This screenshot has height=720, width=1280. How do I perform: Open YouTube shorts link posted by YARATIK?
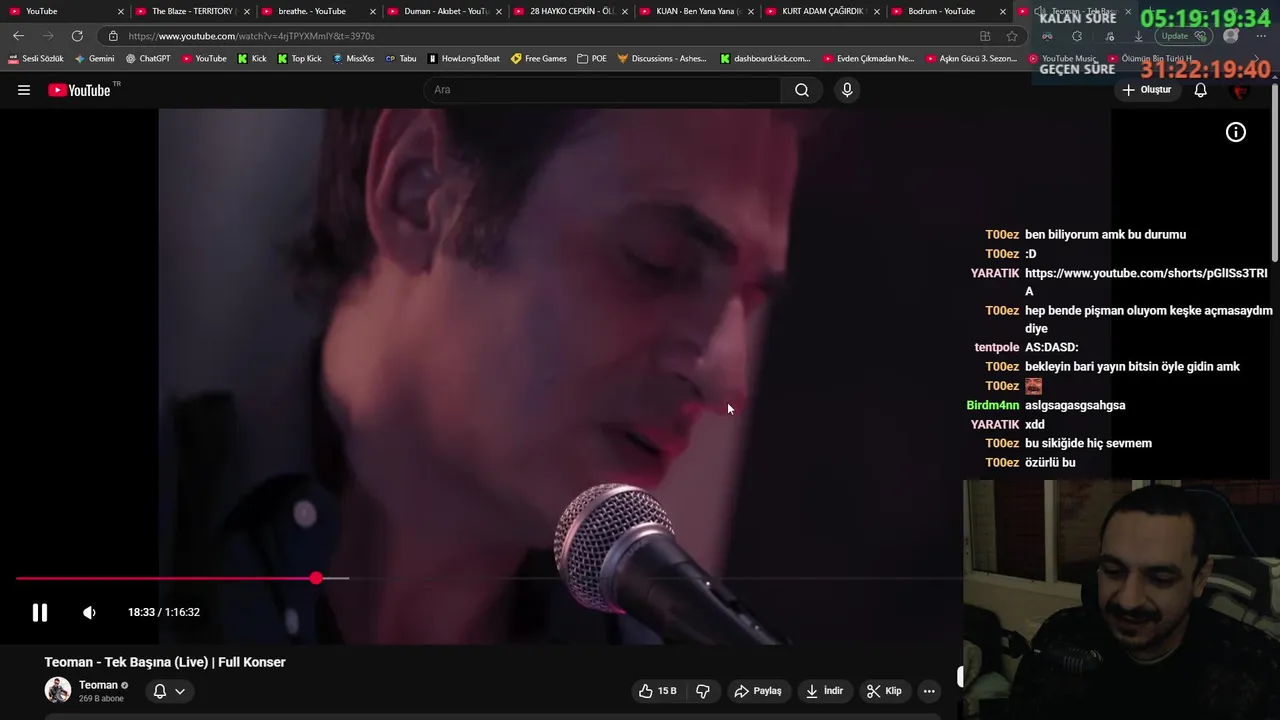pos(1146,282)
